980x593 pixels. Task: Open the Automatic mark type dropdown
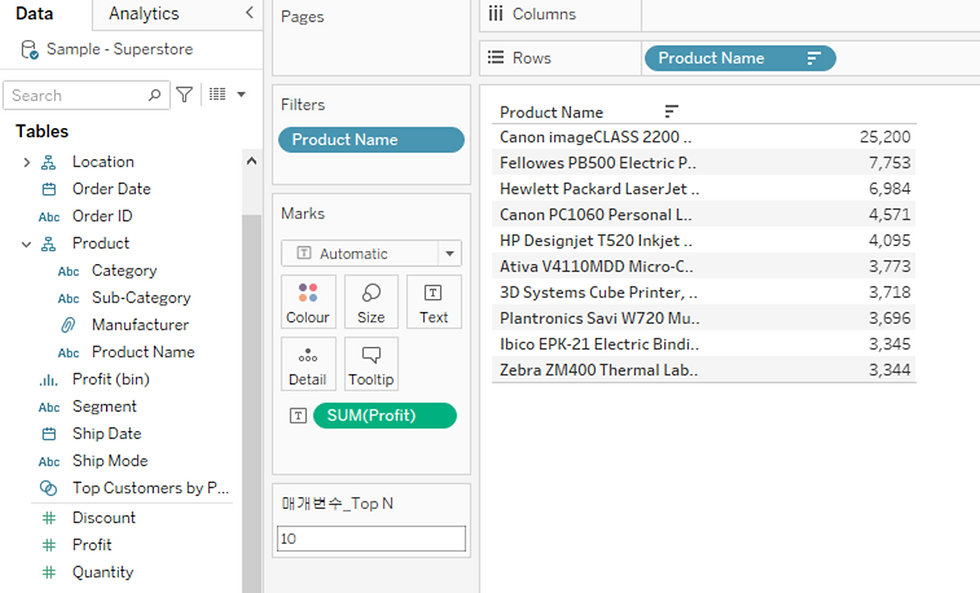click(x=371, y=254)
